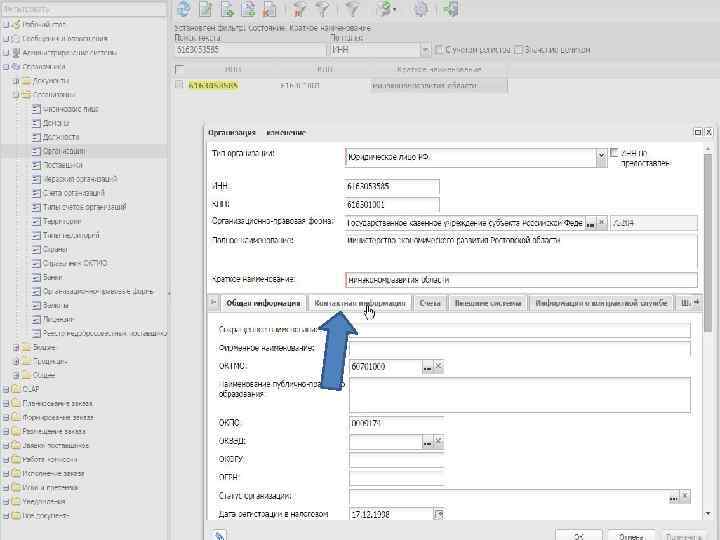This screenshot has width=720, height=540.
Task: Open Тип организации dropdown arrow
Action: tap(601, 157)
